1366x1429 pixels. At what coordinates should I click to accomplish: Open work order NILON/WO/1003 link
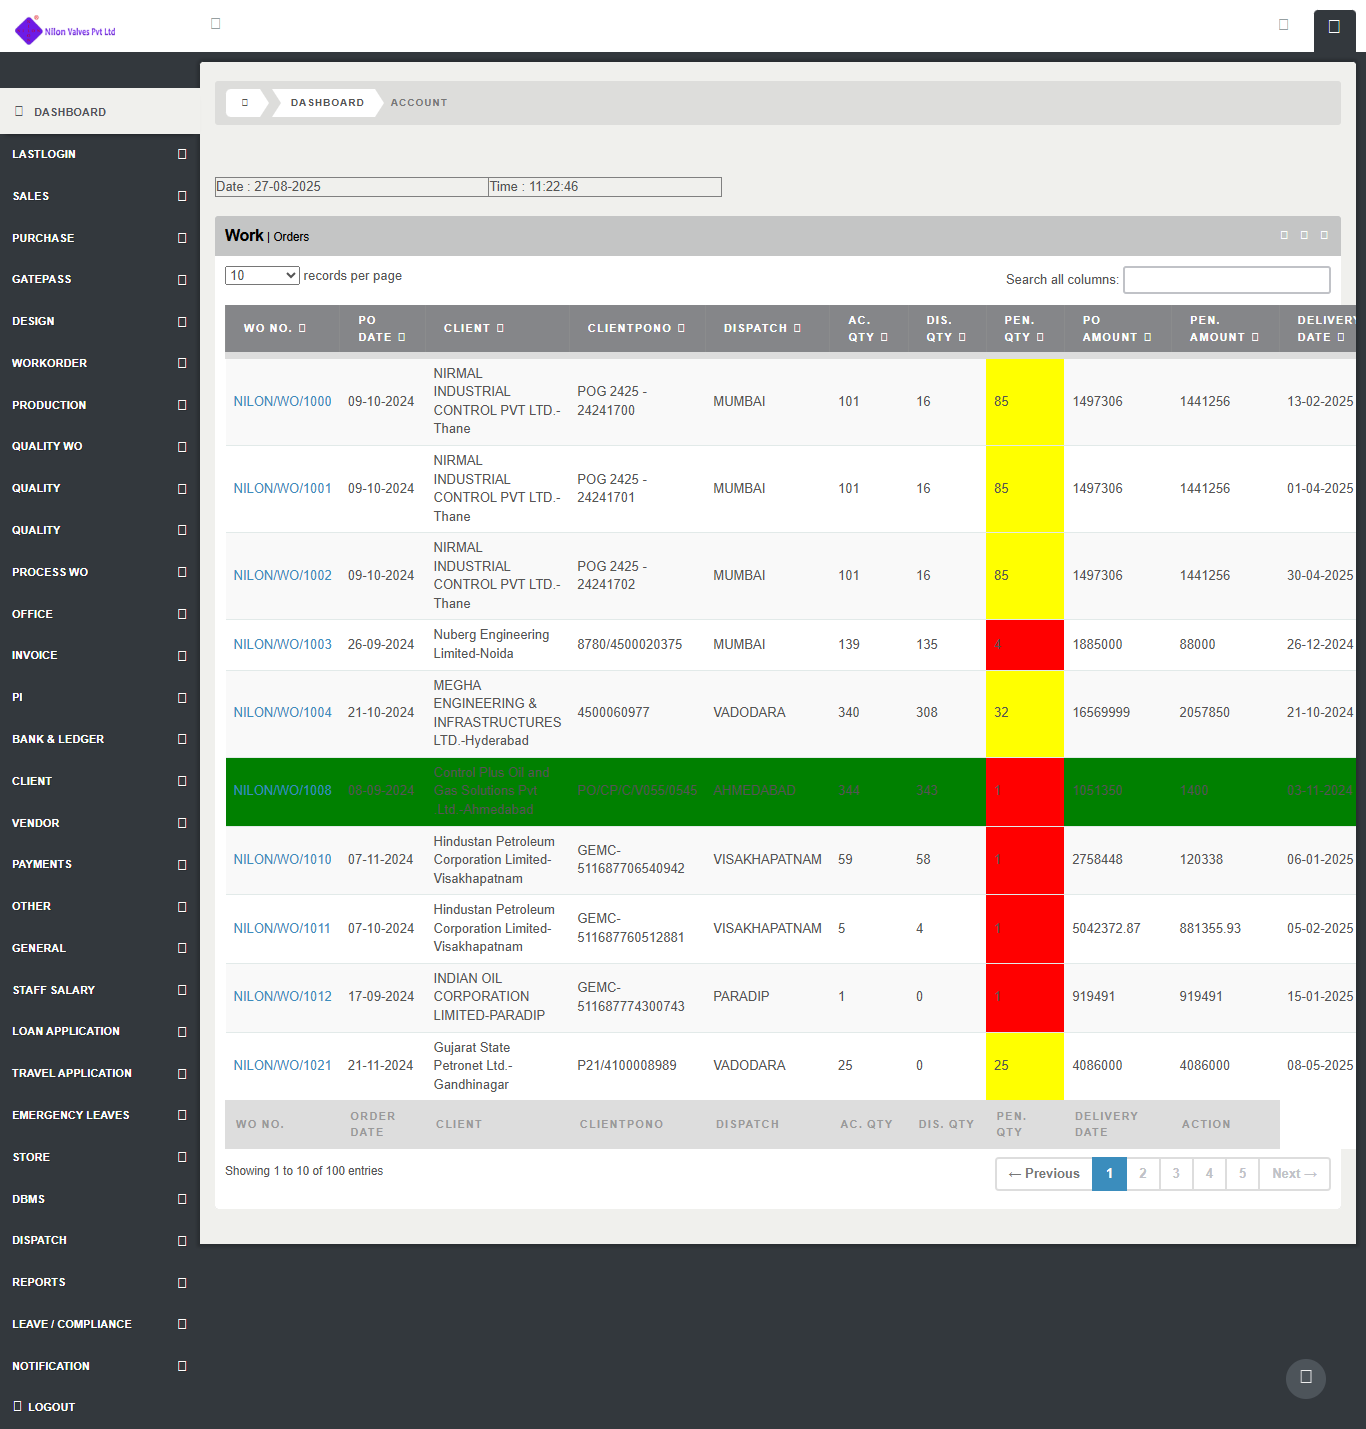point(282,645)
